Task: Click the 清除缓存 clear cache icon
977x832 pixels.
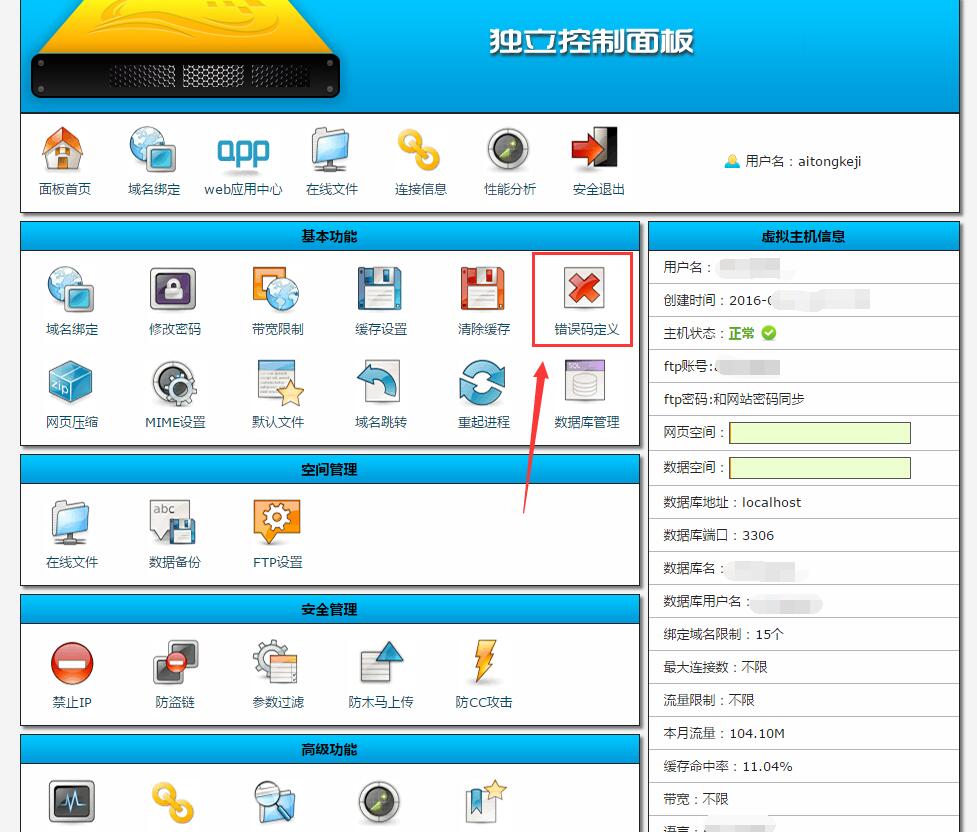Action: [483, 290]
